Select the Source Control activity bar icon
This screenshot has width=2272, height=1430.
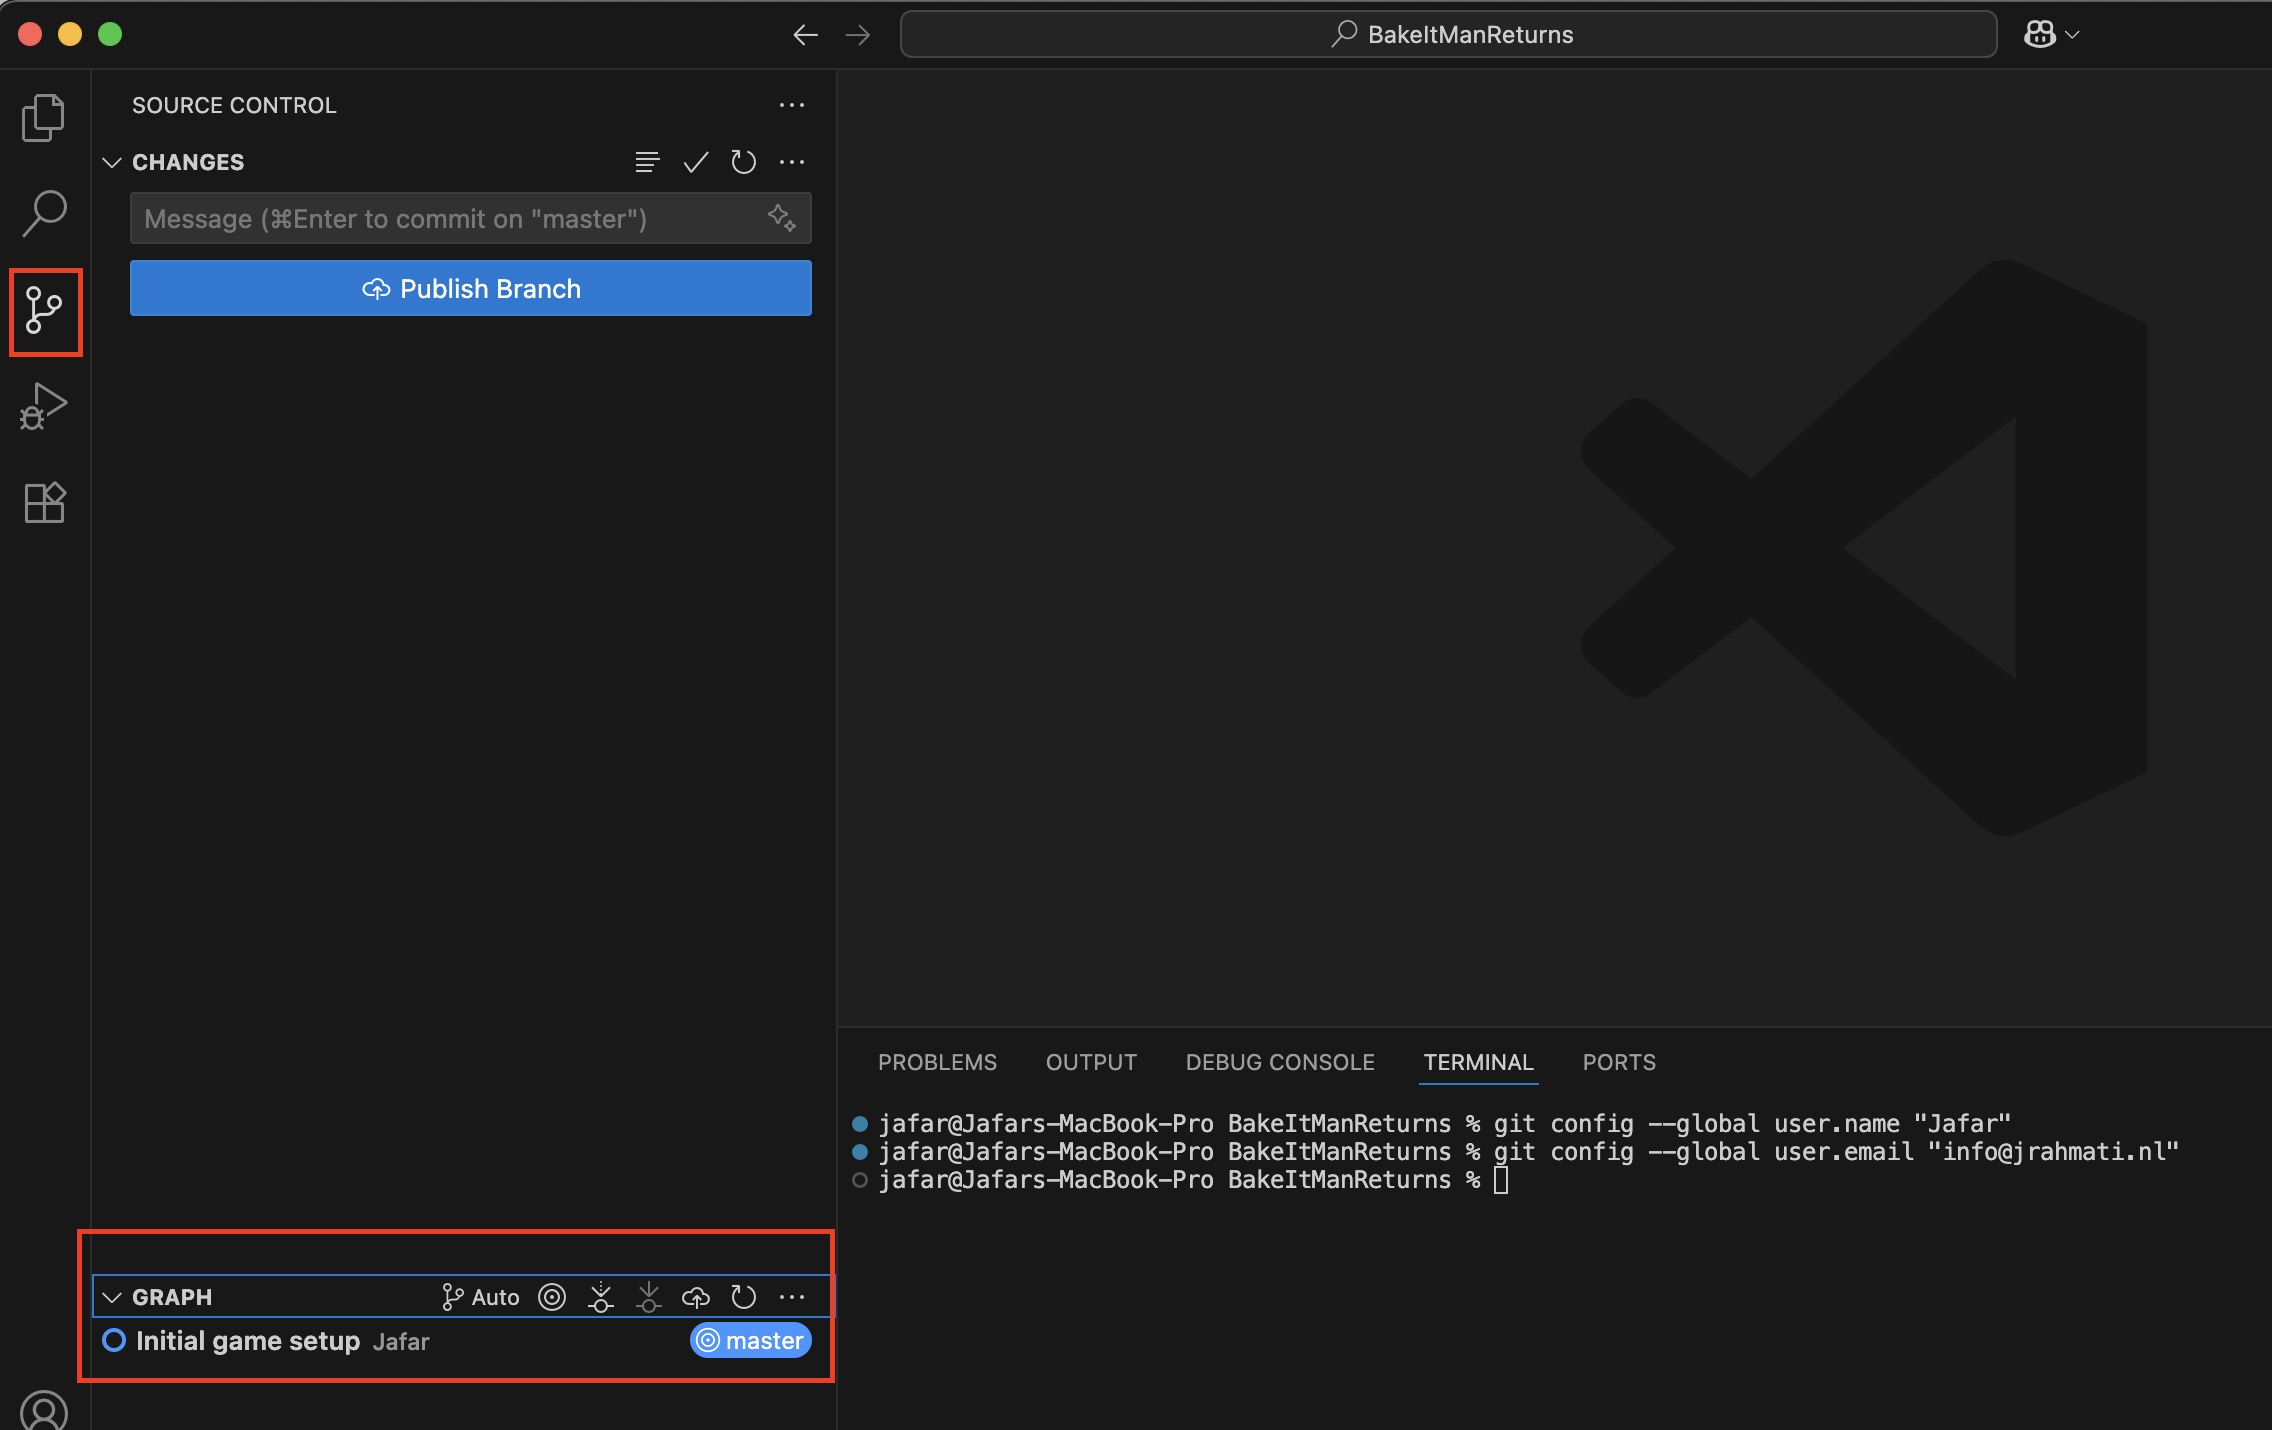coord(44,311)
